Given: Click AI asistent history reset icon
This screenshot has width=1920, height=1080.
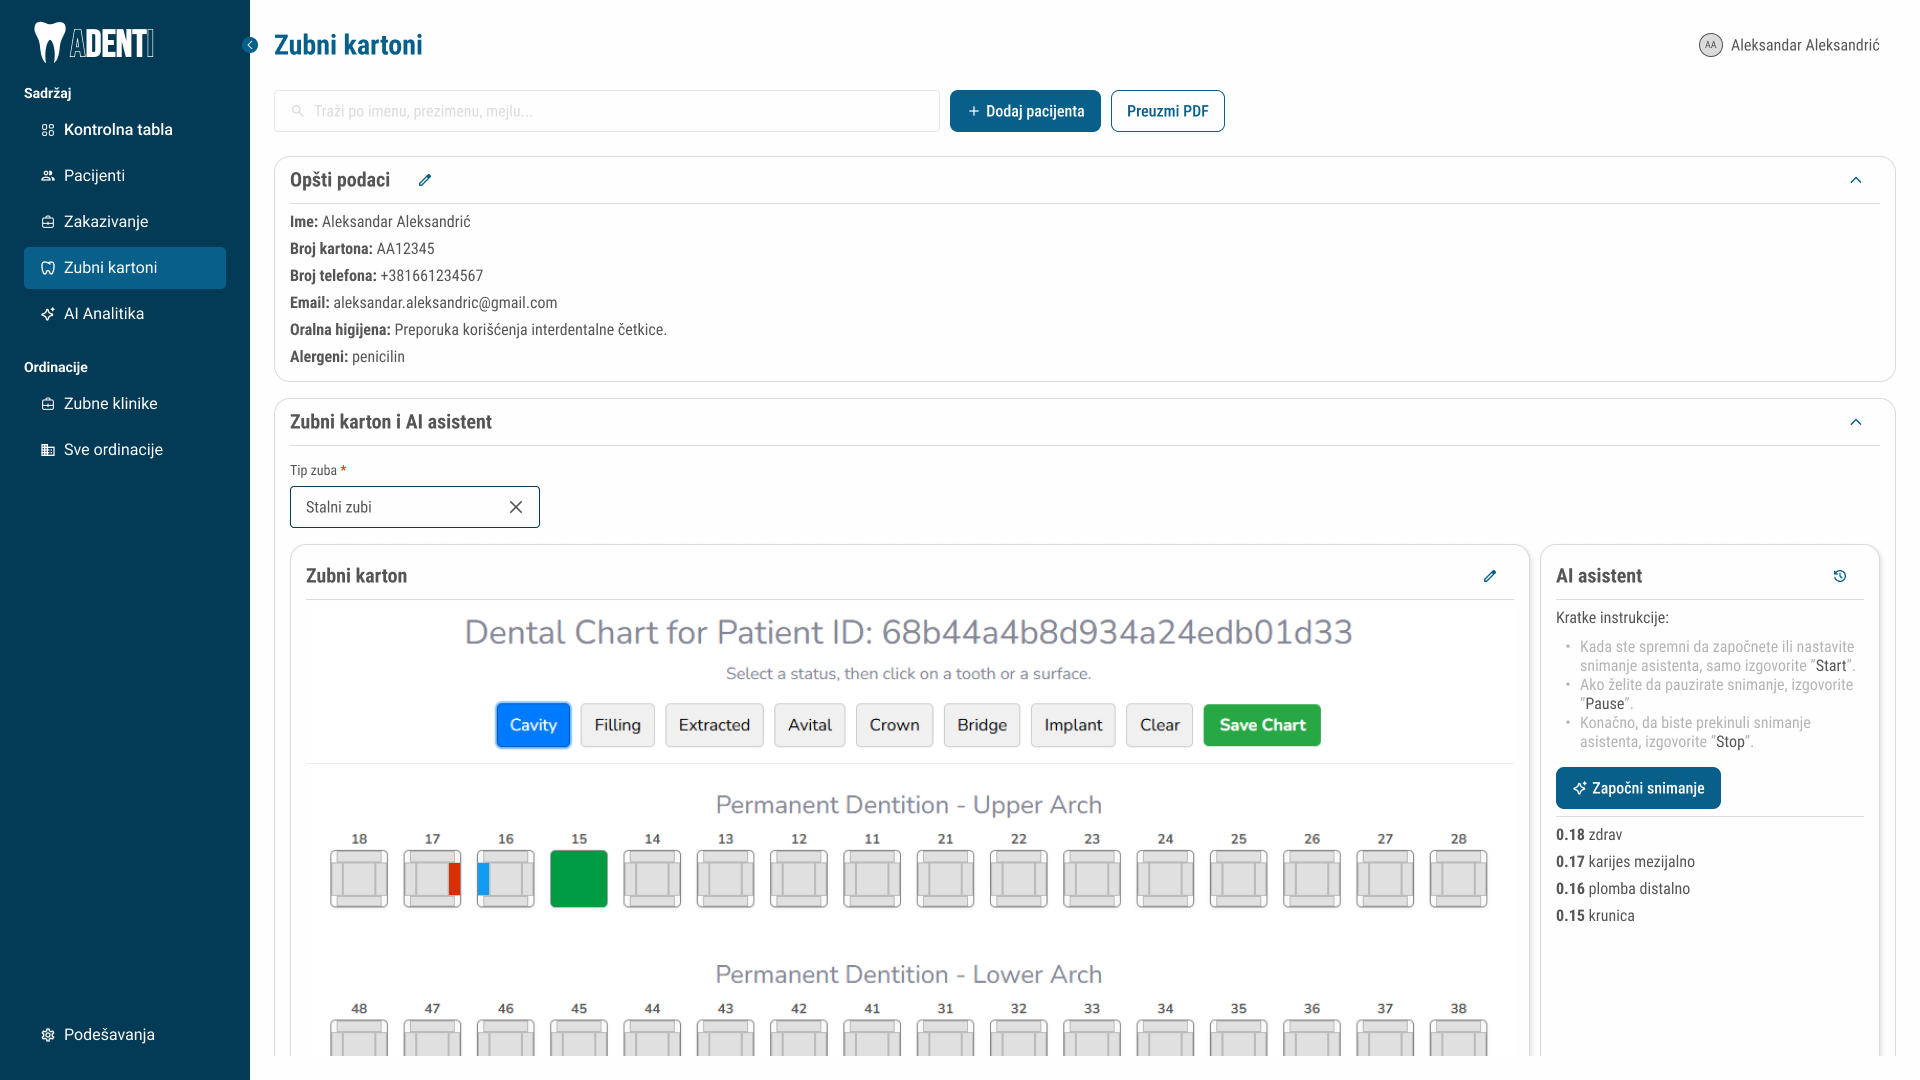Looking at the screenshot, I should point(1840,576).
